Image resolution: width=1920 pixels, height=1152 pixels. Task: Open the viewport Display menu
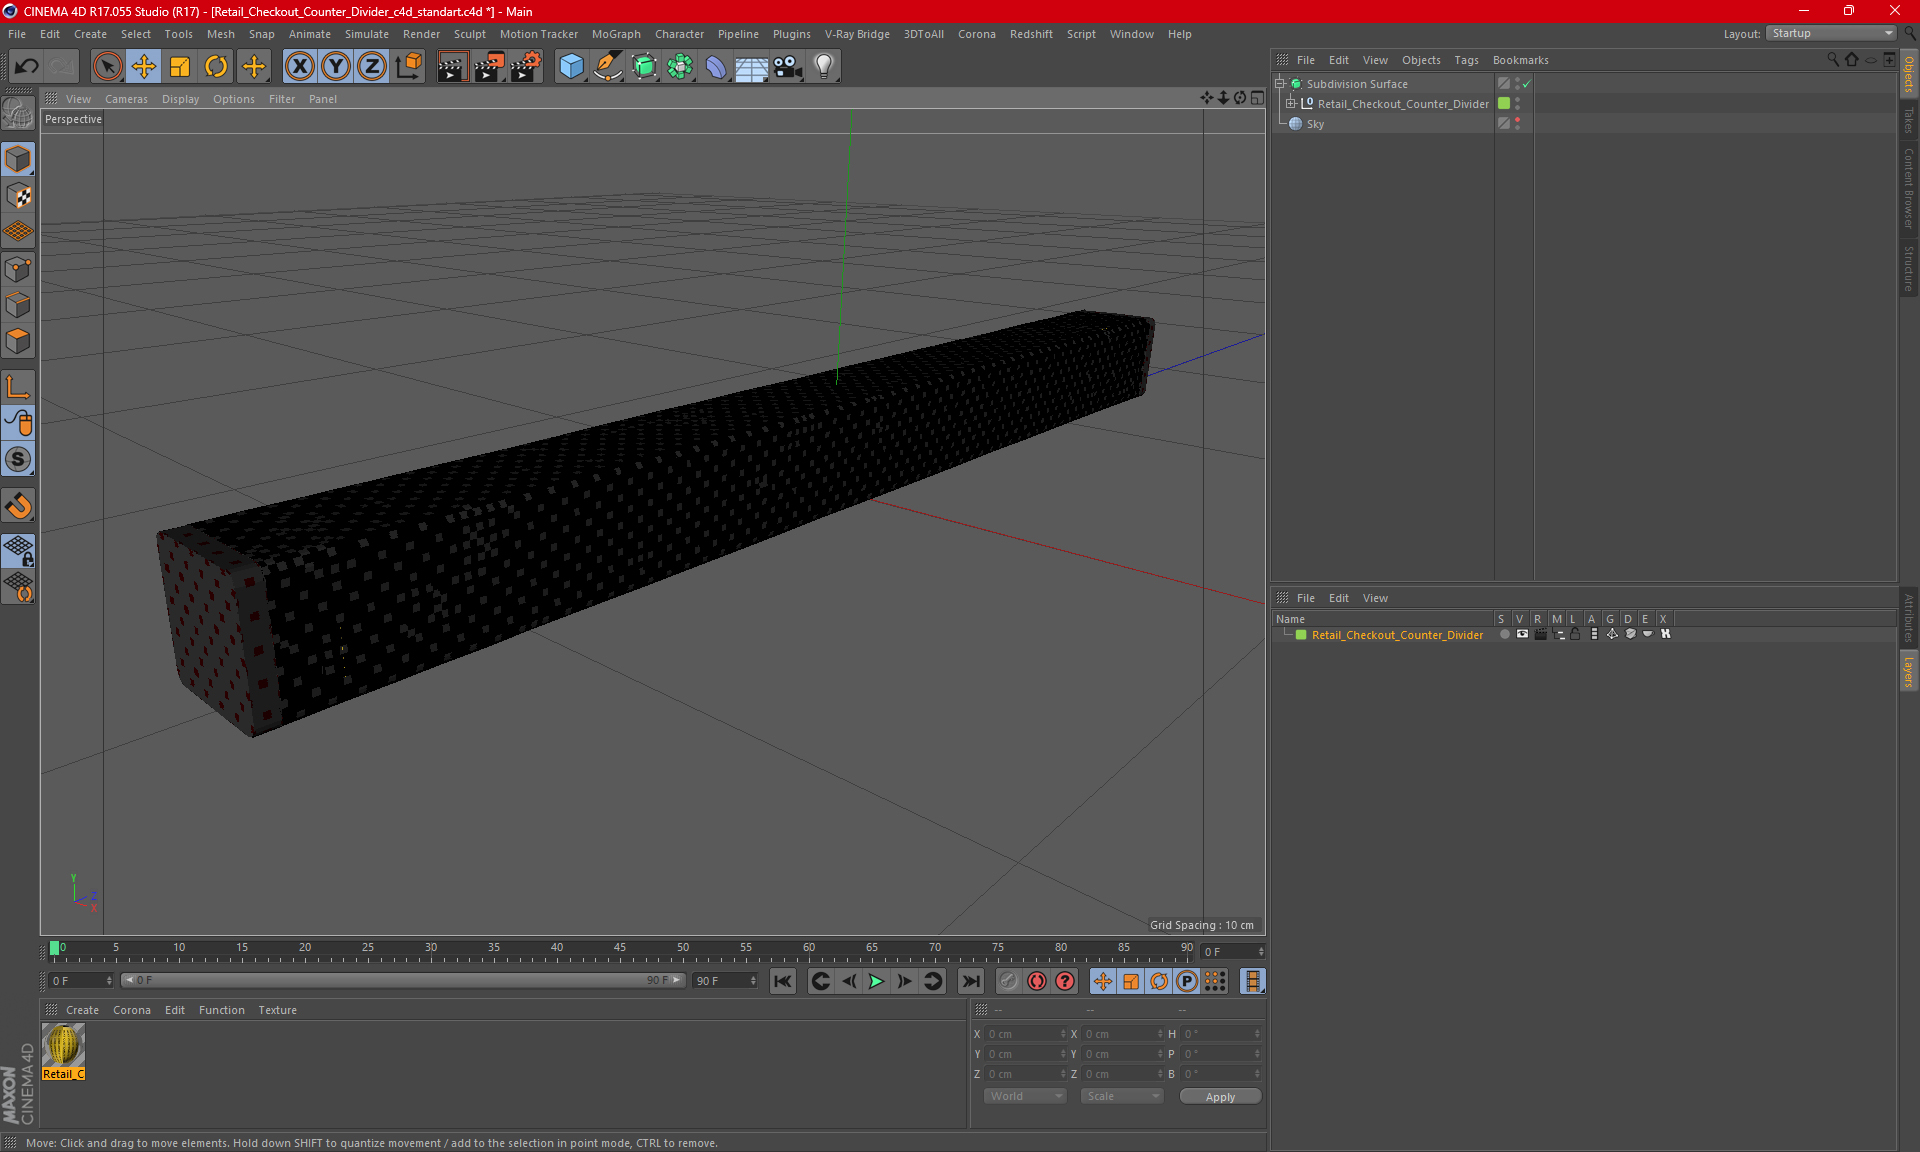click(180, 99)
